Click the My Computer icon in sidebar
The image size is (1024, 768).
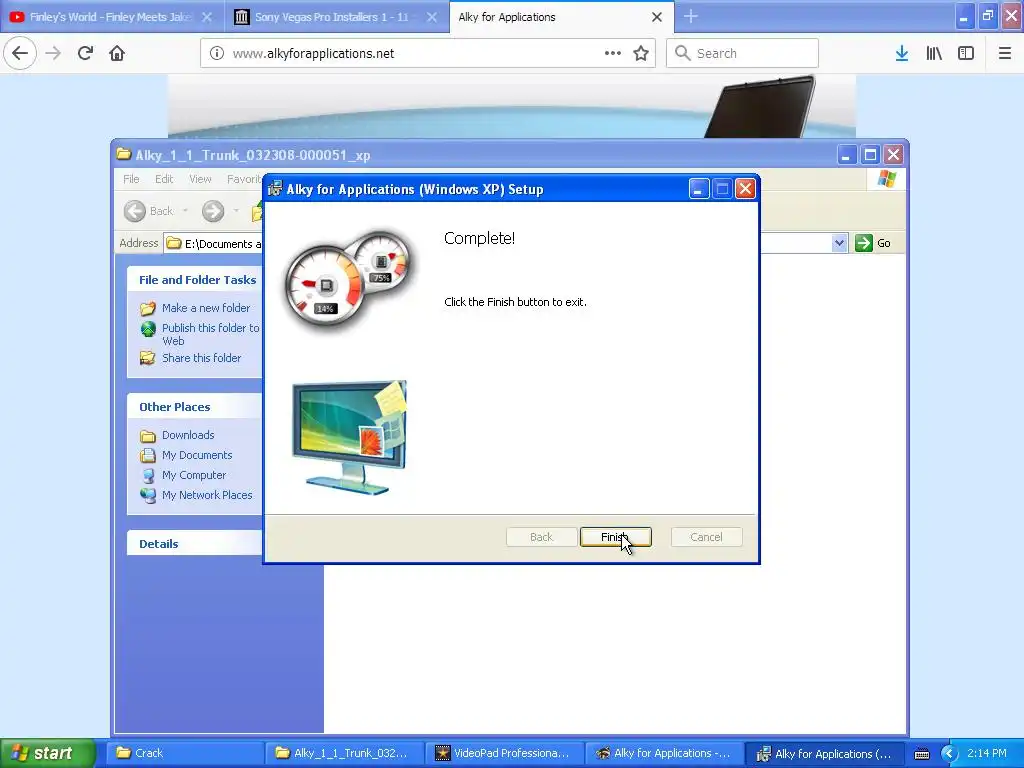click(x=148, y=475)
